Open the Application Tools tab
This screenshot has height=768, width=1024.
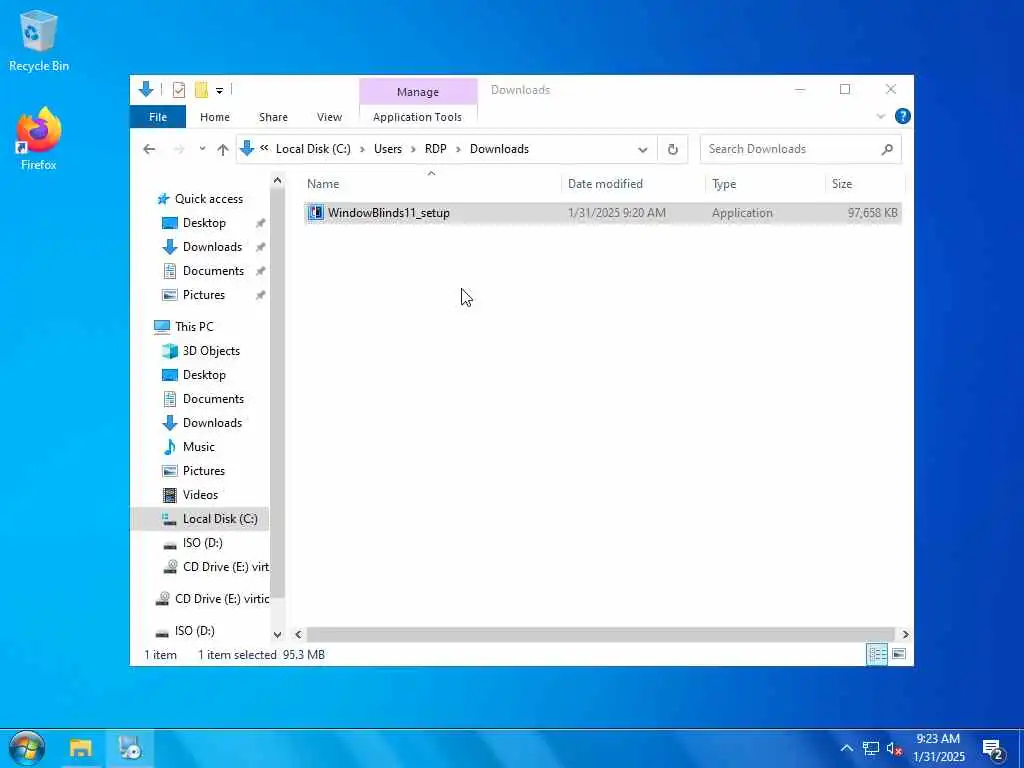point(417,117)
